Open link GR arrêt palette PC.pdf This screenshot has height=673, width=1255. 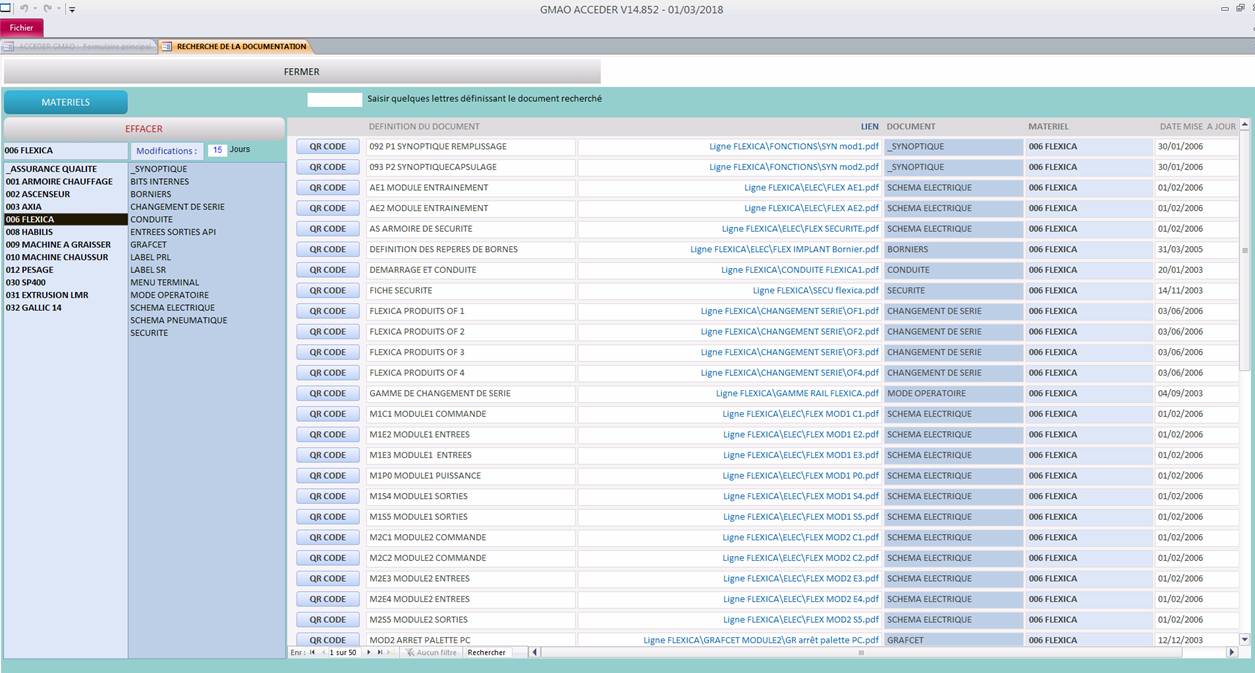tap(761, 640)
